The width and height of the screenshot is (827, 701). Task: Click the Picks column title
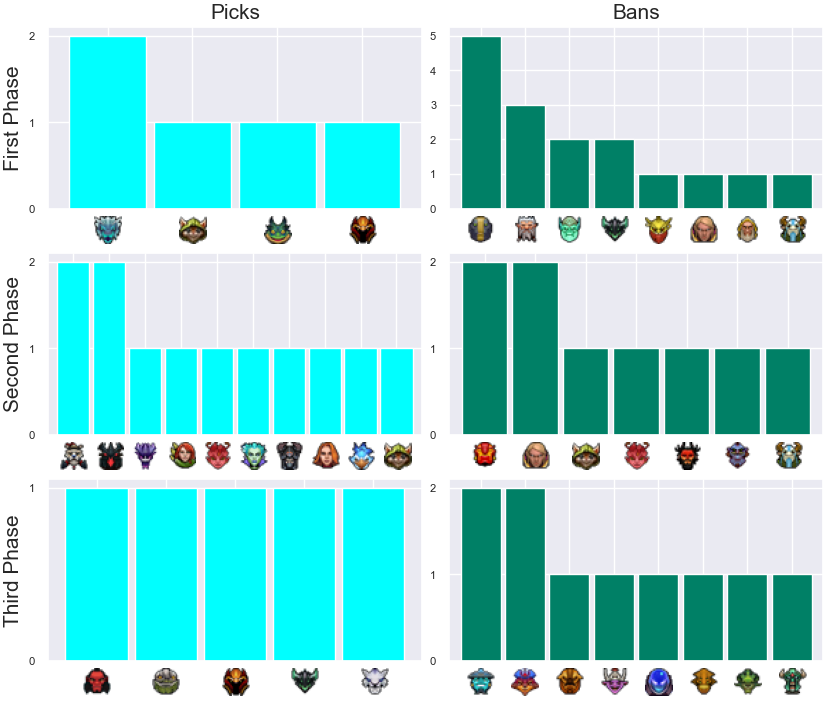coord(235,12)
